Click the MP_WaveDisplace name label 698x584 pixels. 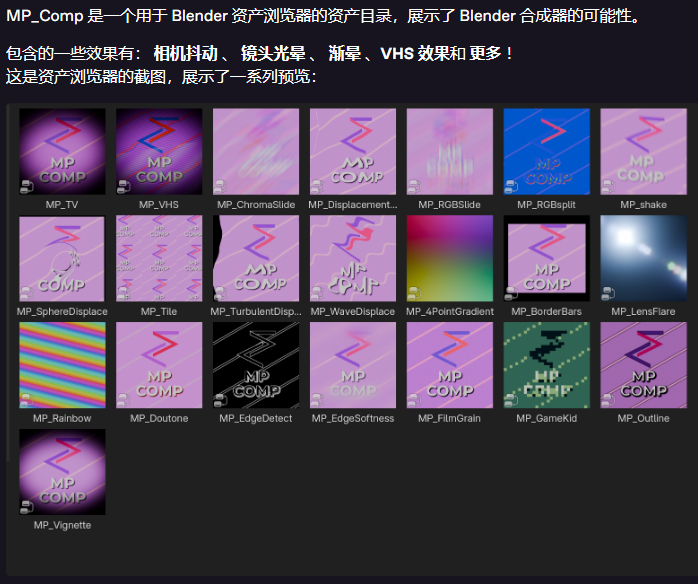point(353,312)
